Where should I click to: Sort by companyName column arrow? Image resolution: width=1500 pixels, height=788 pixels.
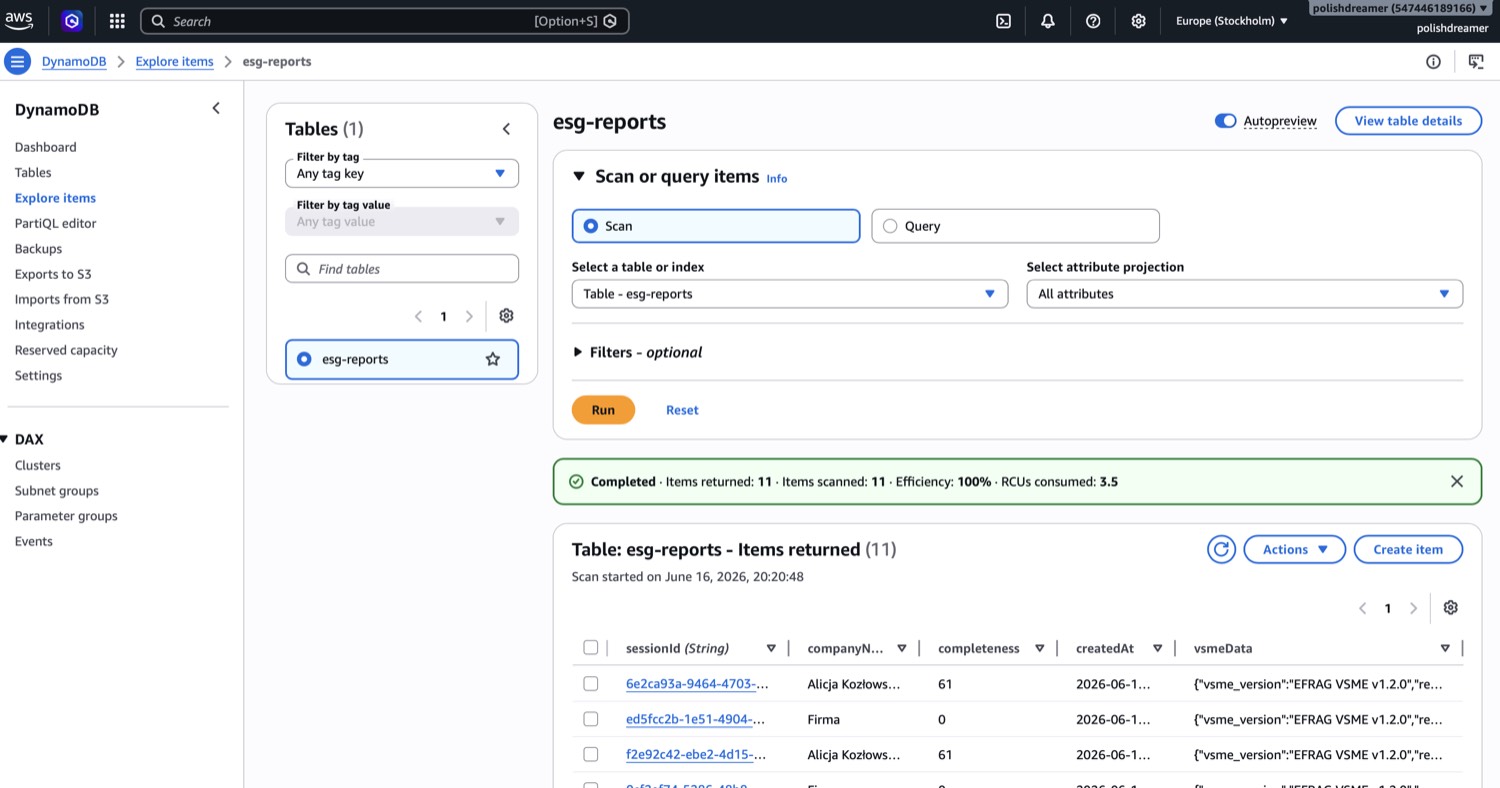point(902,648)
